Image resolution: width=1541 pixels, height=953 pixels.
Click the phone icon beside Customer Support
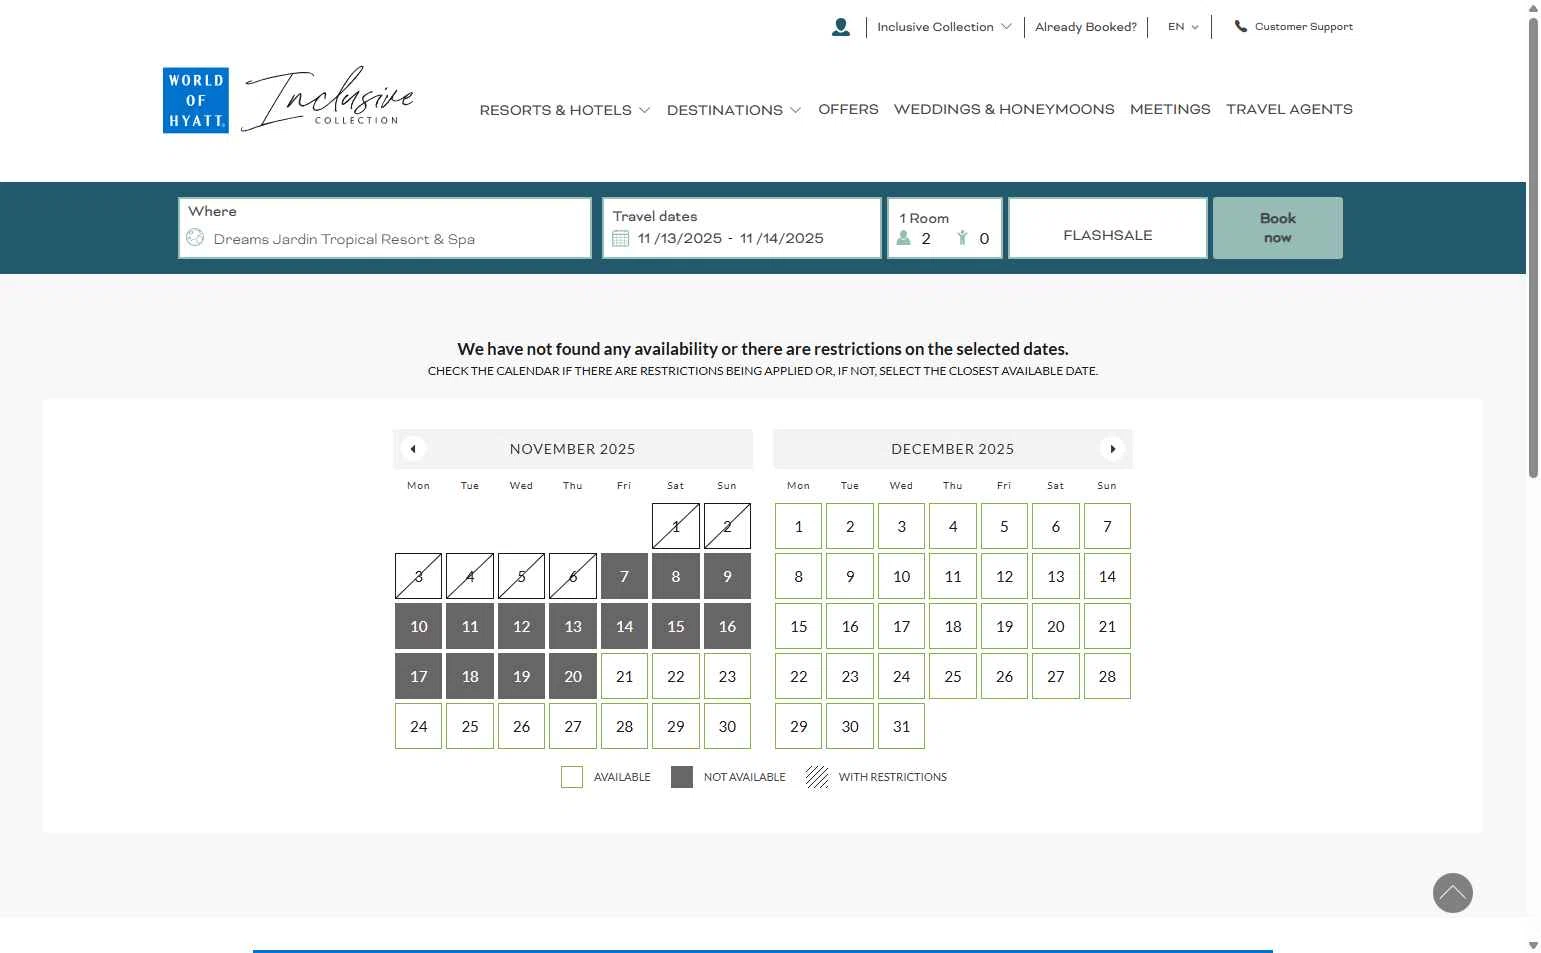1240,27
